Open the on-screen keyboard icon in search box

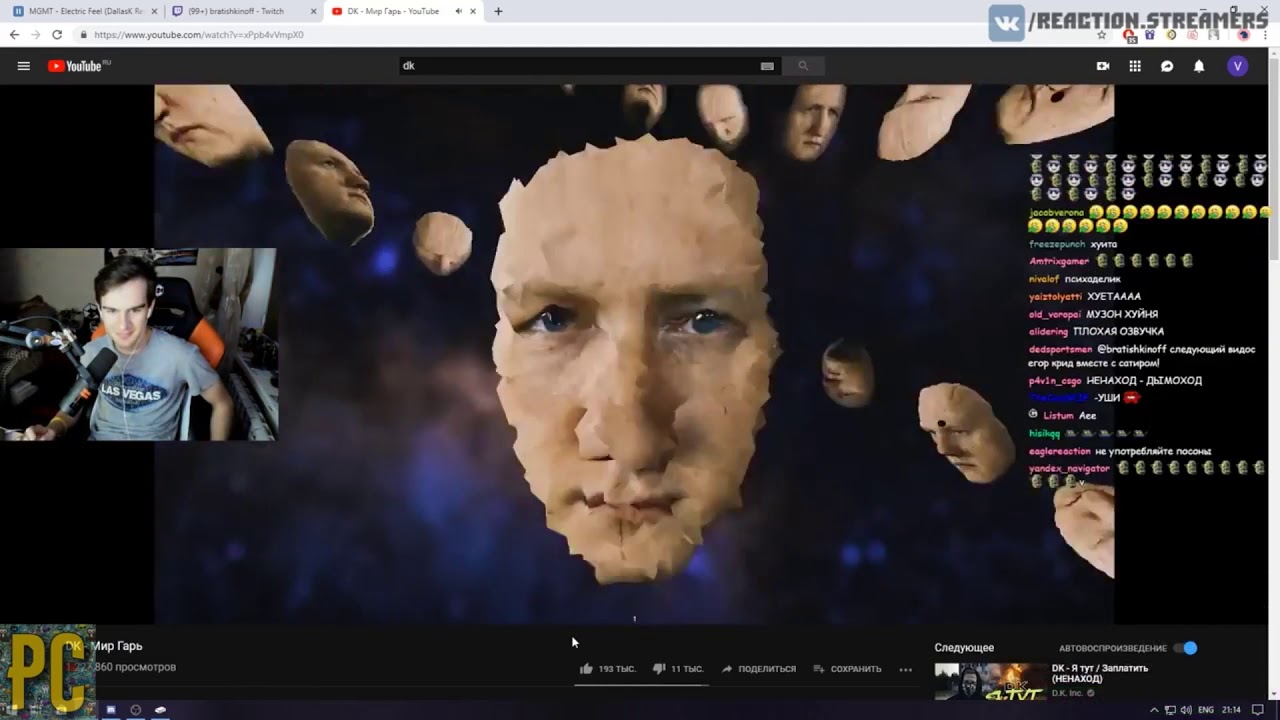pos(767,66)
